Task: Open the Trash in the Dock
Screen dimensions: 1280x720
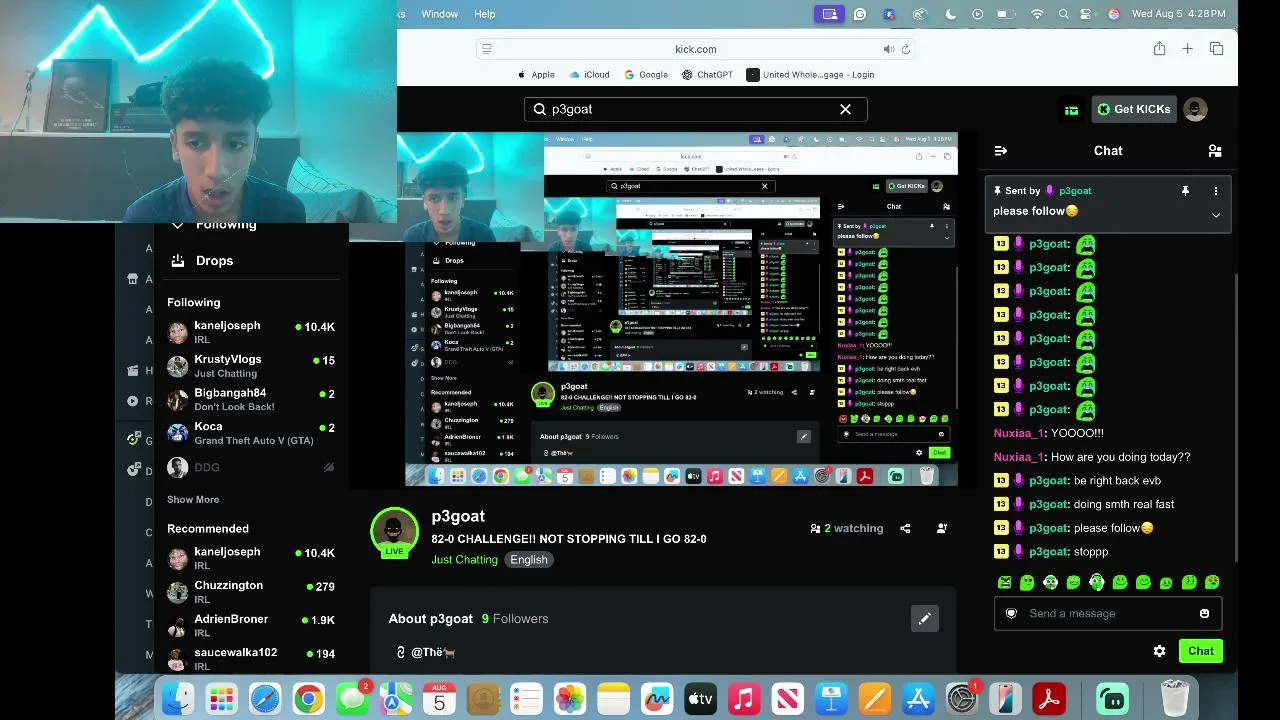Action: pyautogui.click(x=1174, y=698)
